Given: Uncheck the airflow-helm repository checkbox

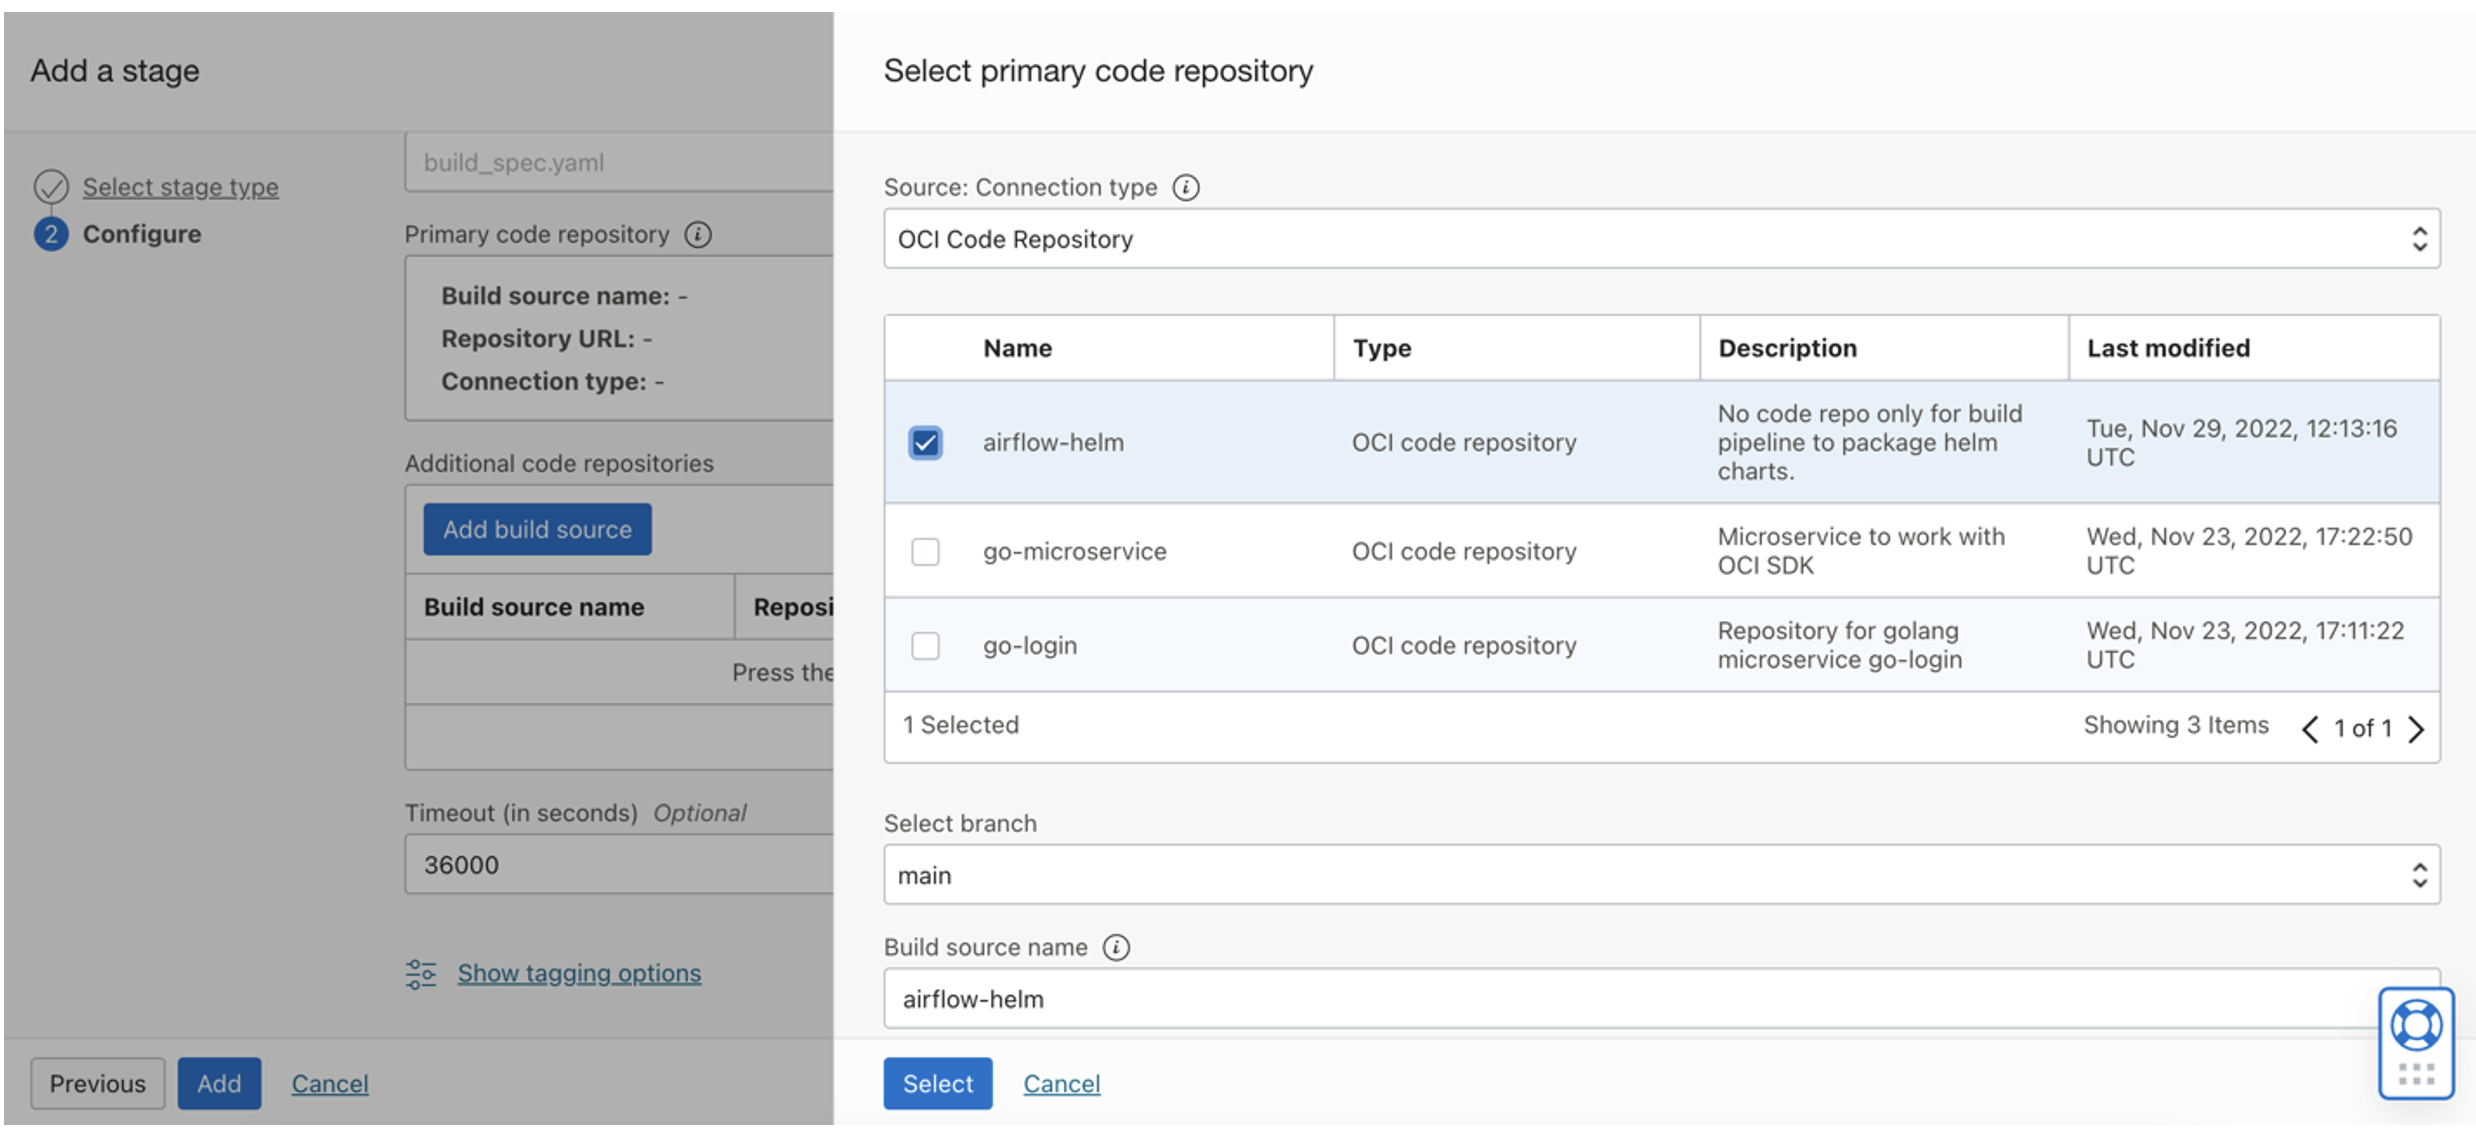Looking at the screenshot, I should [925, 442].
